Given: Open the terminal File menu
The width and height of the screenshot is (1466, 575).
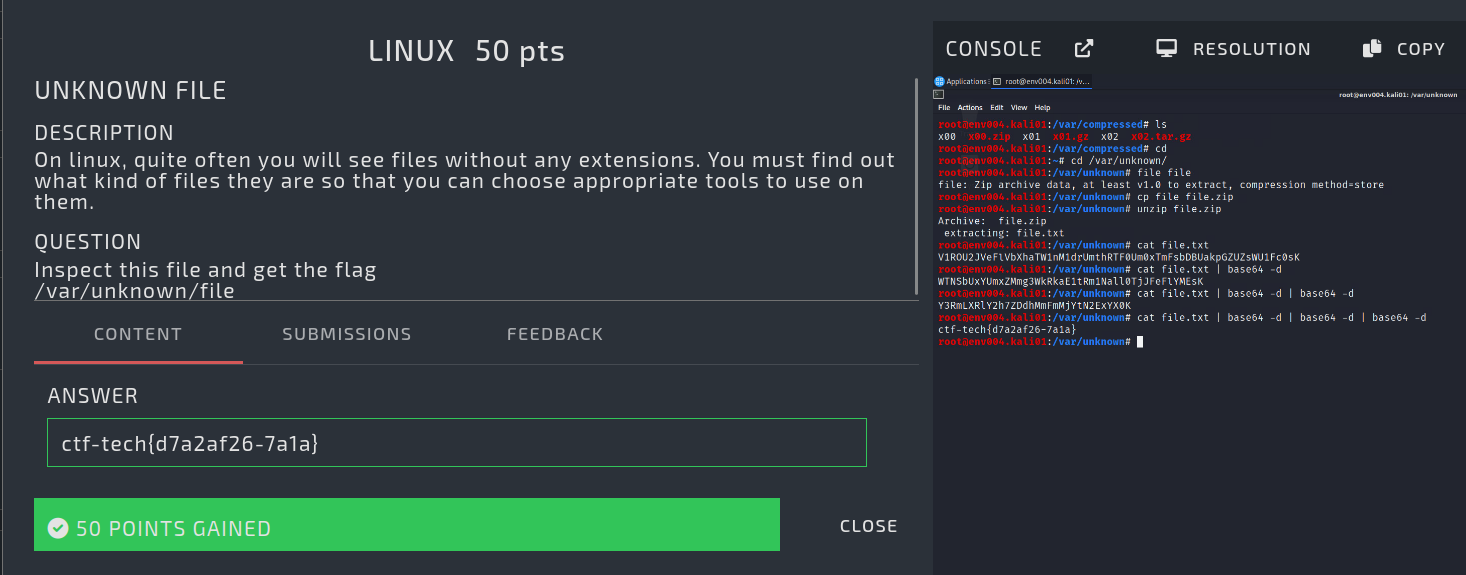Looking at the screenshot, I should click(x=944, y=107).
